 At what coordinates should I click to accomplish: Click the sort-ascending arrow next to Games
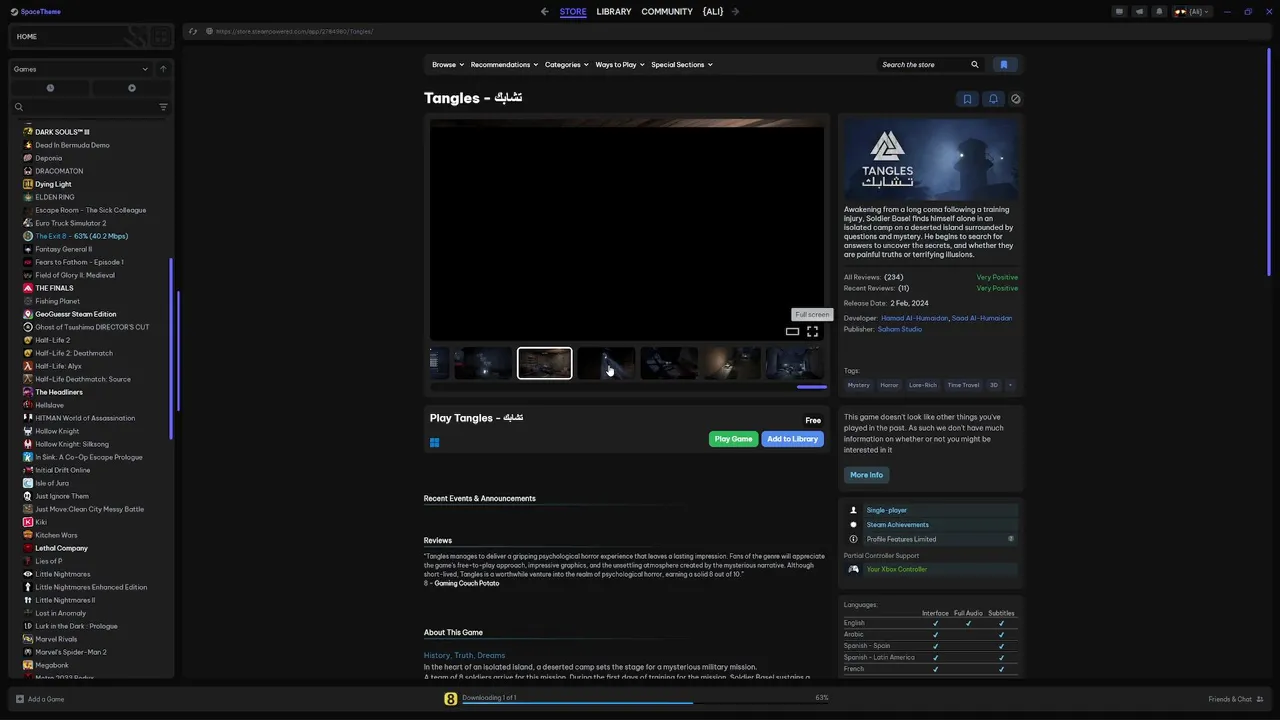tap(163, 69)
